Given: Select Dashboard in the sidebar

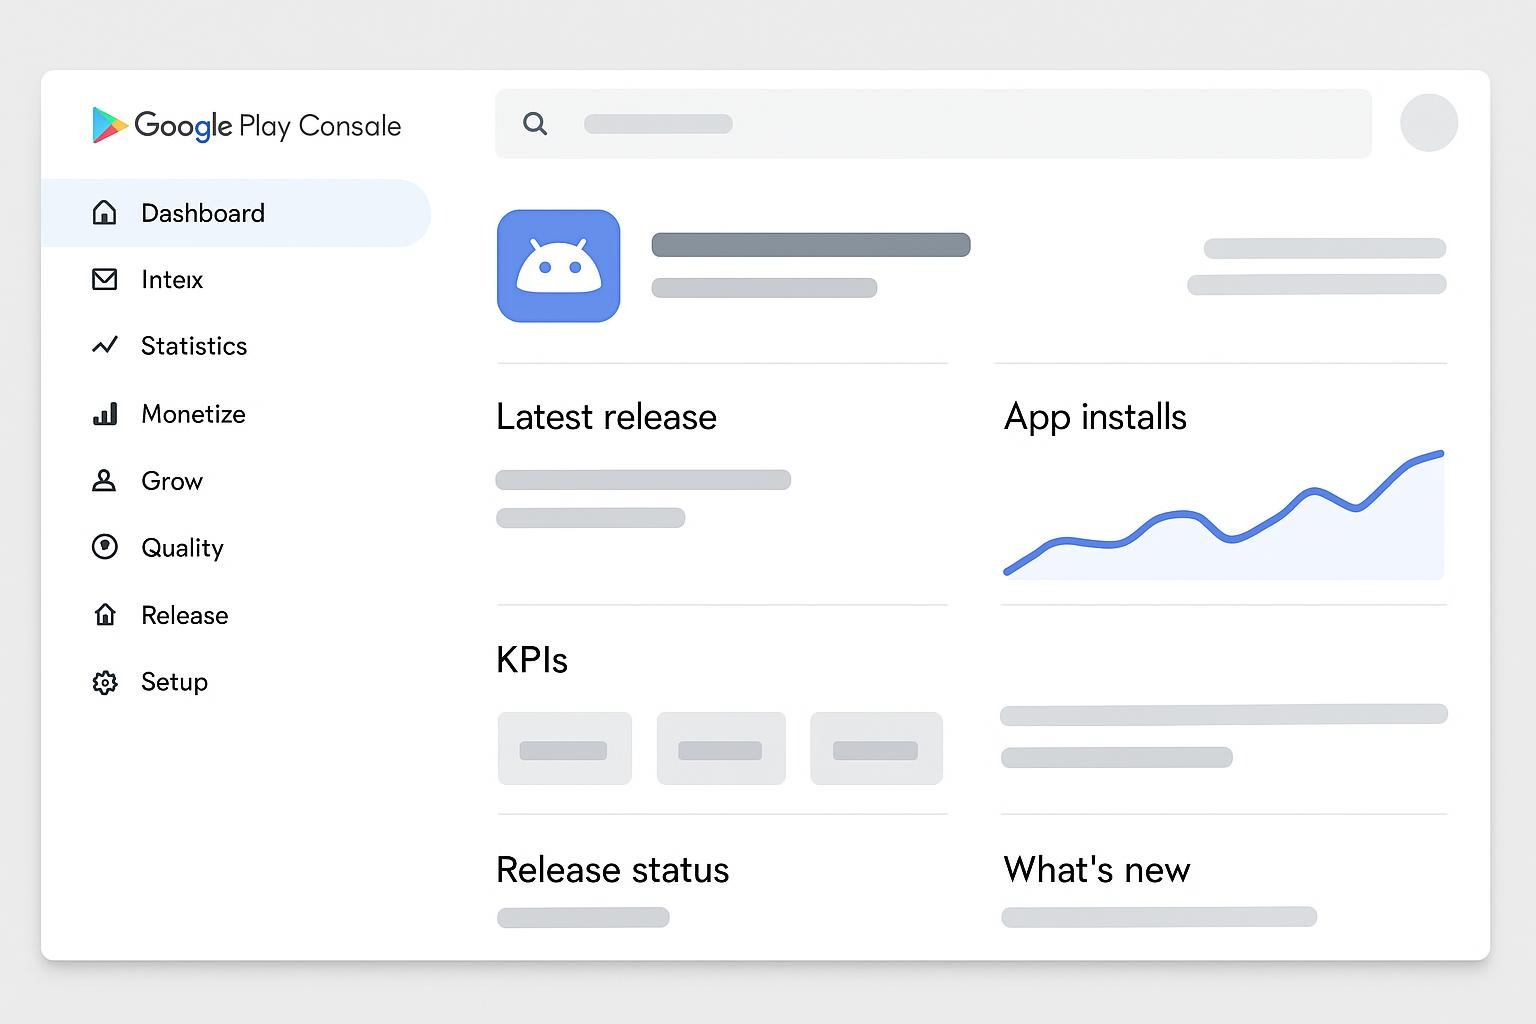Looking at the screenshot, I should coord(203,213).
